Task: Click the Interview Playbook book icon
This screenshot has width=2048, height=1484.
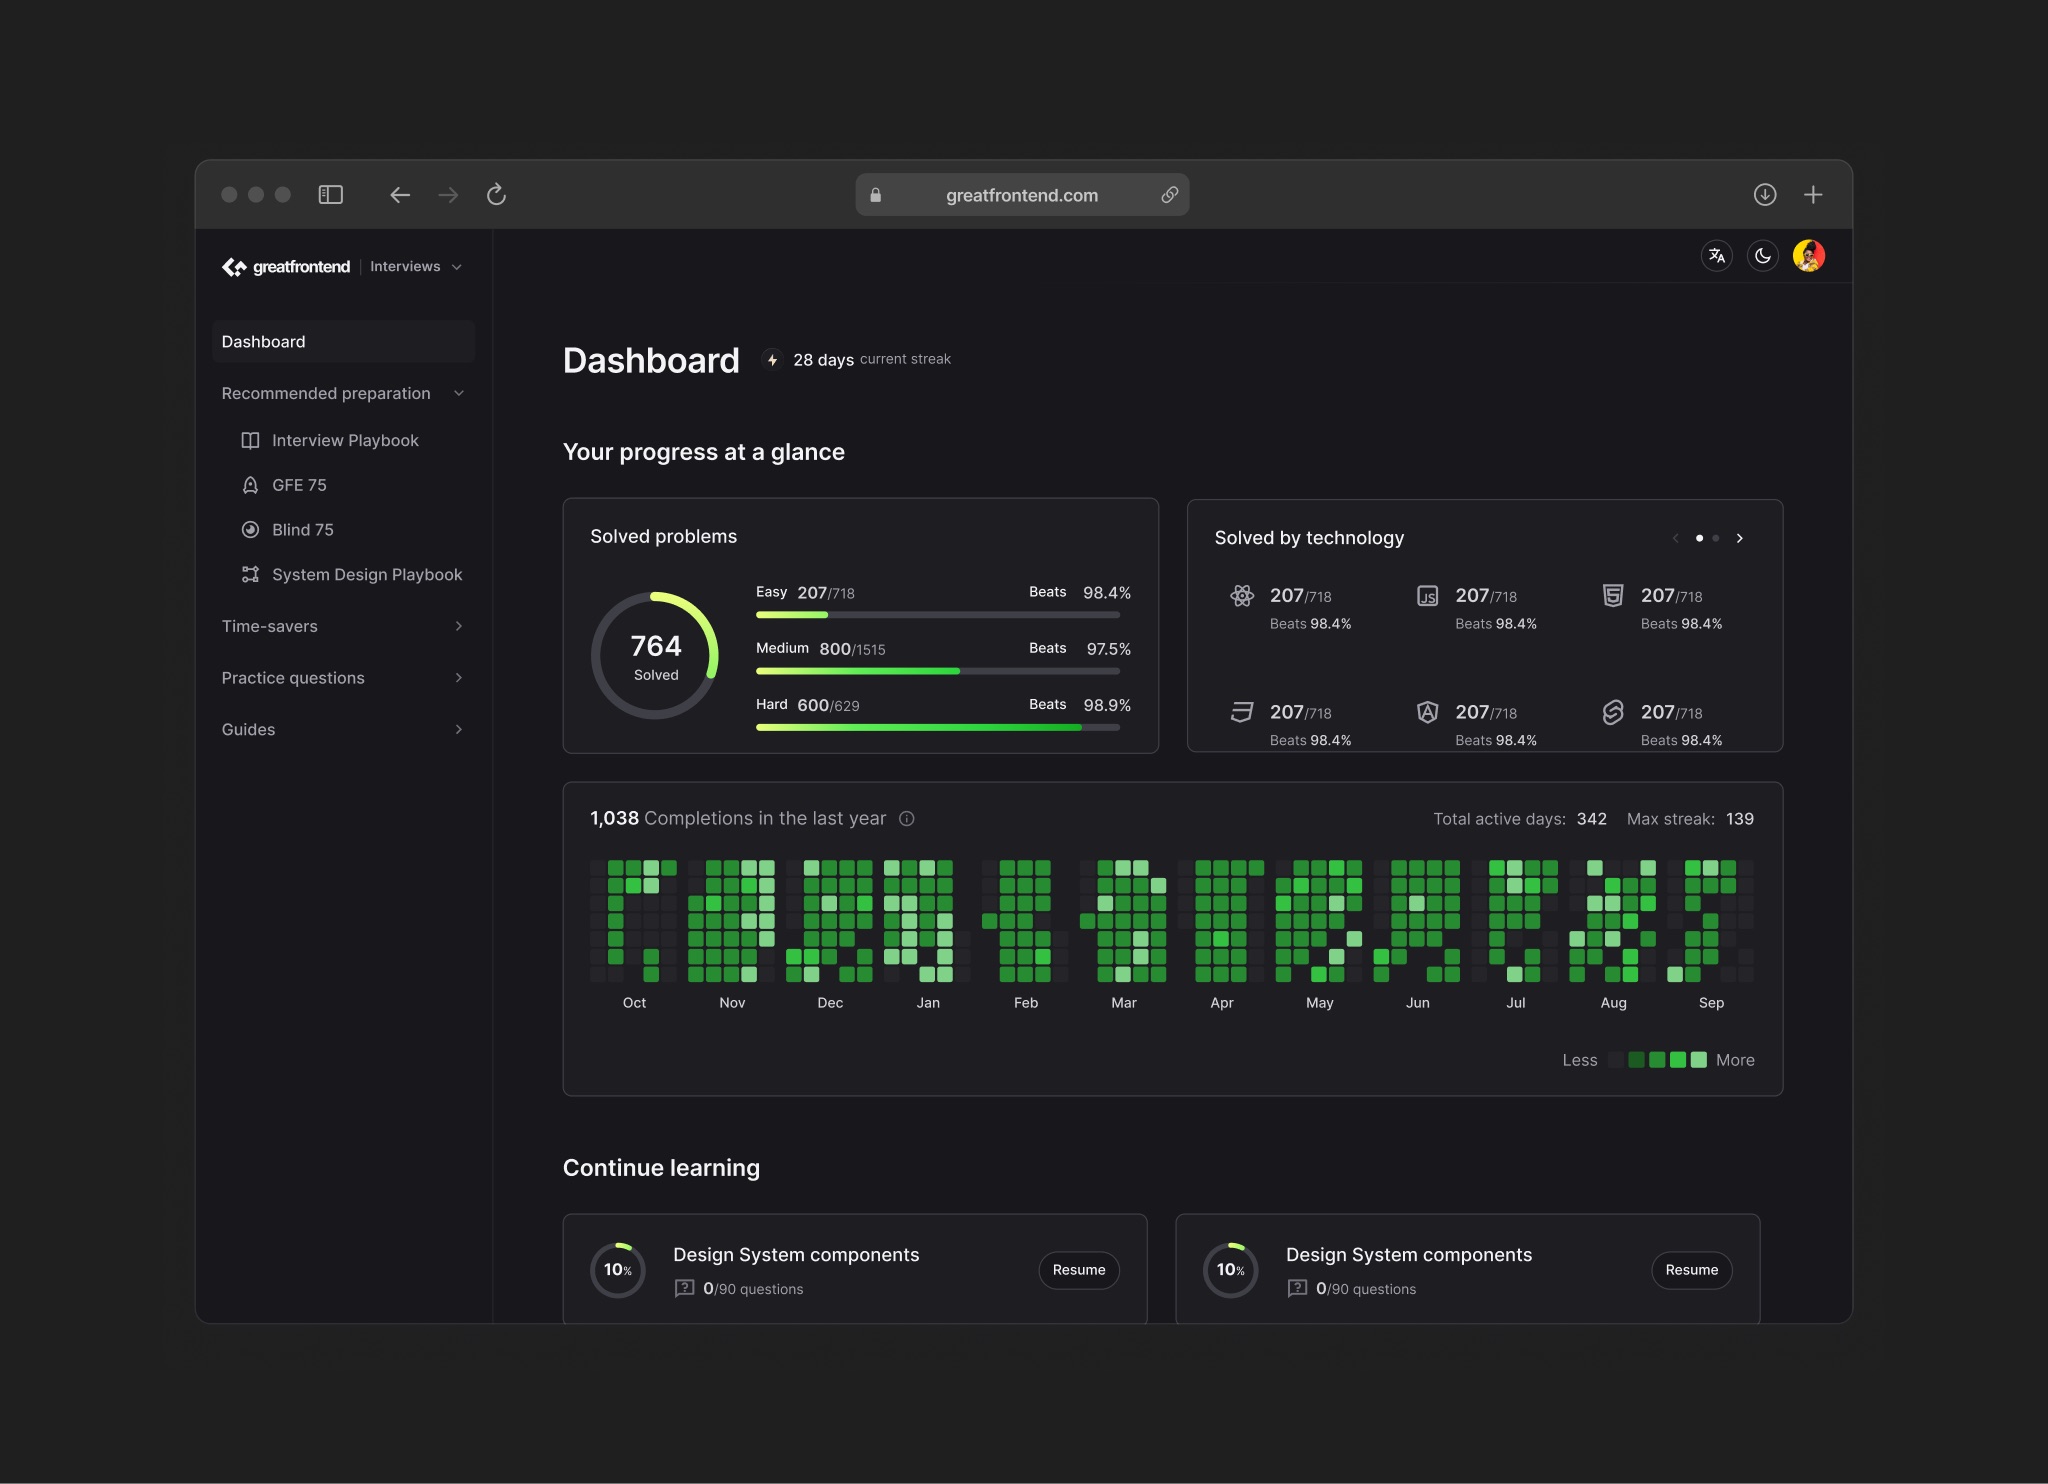Action: tap(250, 441)
